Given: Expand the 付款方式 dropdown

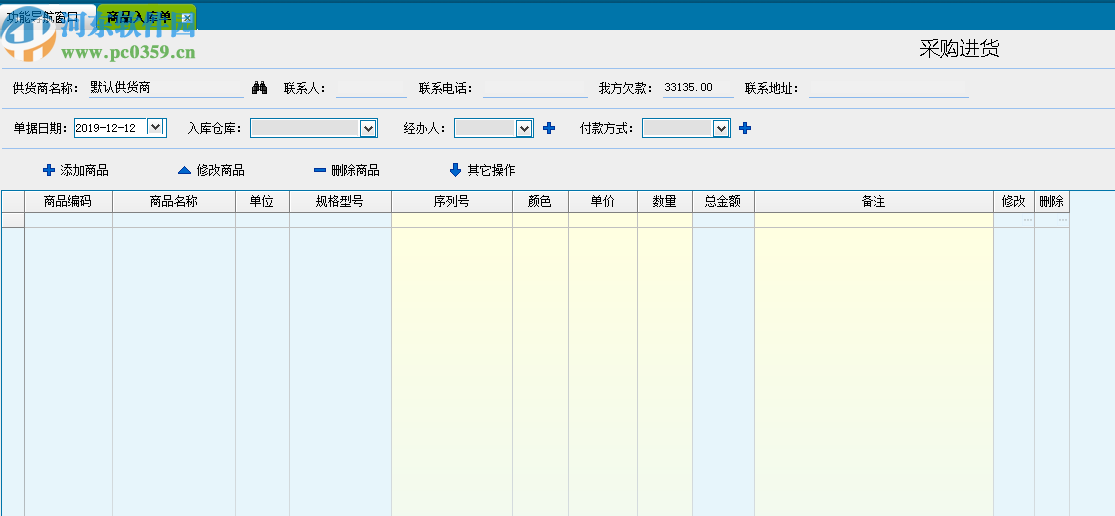Looking at the screenshot, I should [721, 128].
